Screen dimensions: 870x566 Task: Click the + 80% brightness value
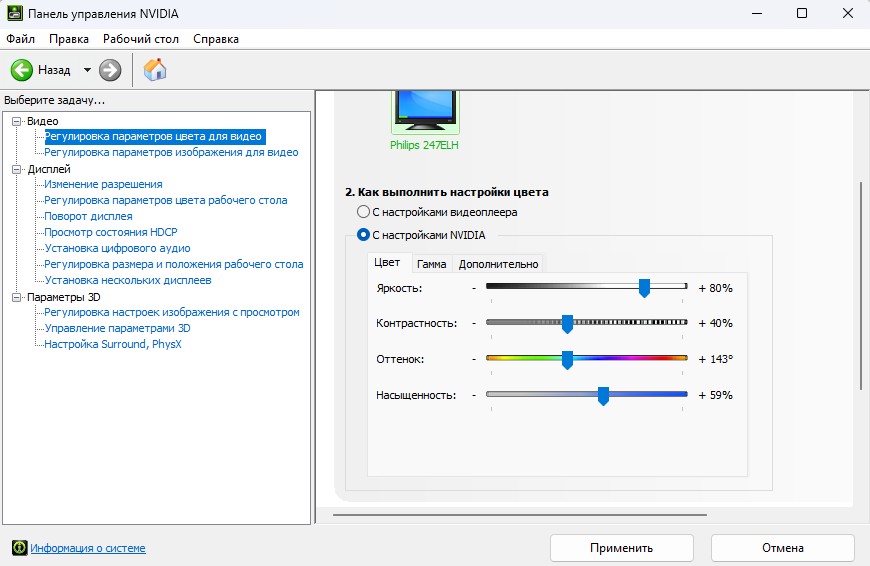tap(716, 288)
